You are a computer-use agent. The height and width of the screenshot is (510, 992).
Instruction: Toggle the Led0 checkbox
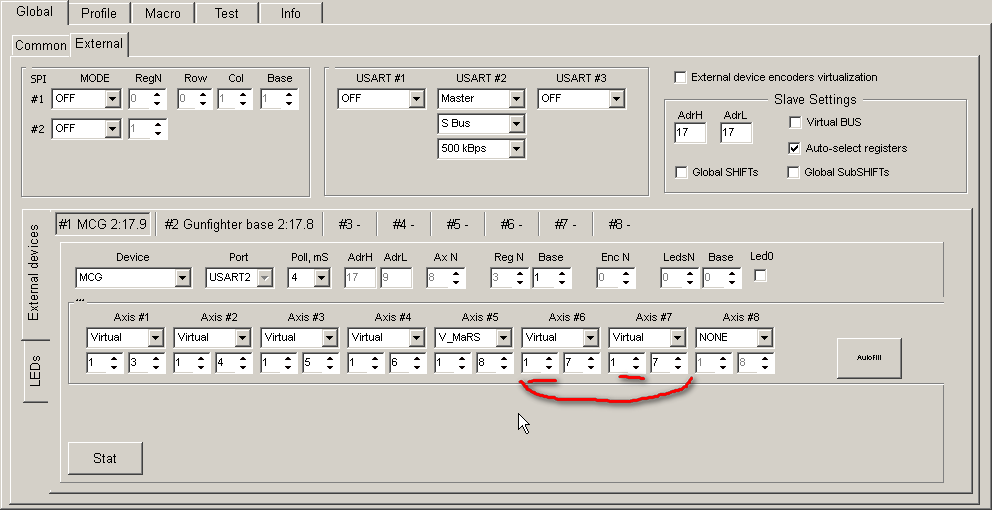tap(760, 275)
